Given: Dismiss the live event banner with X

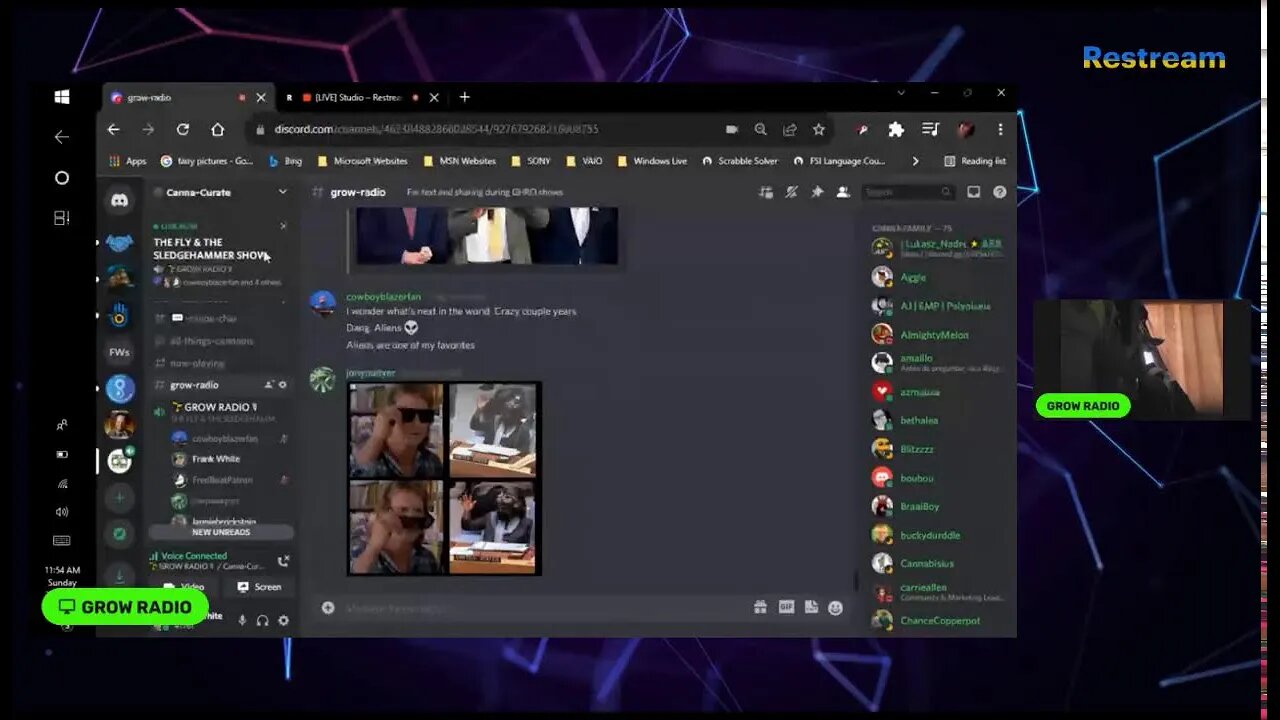Looking at the screenshot, I should 283,226.
